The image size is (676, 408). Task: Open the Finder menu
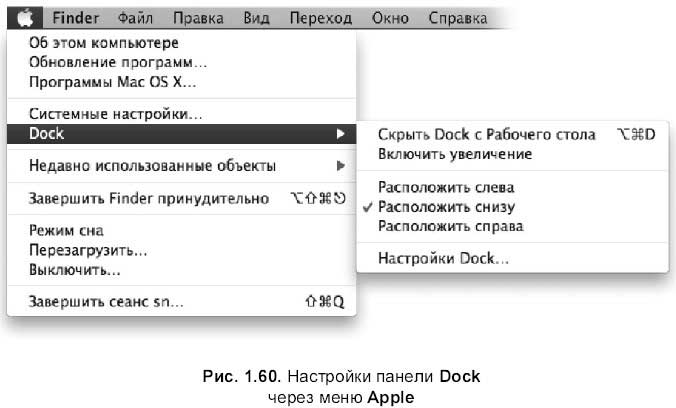(x=76, y=18)
